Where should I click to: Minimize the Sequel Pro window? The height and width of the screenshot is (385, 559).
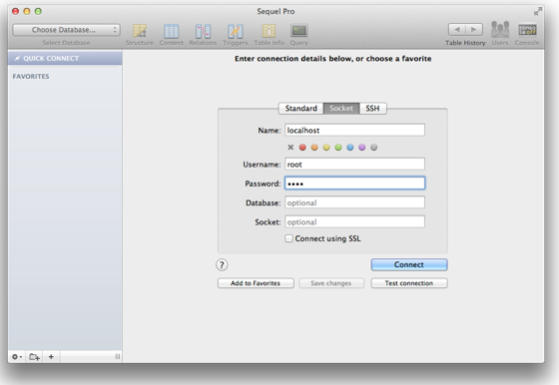pyautogui.click(x=27, y=11)
